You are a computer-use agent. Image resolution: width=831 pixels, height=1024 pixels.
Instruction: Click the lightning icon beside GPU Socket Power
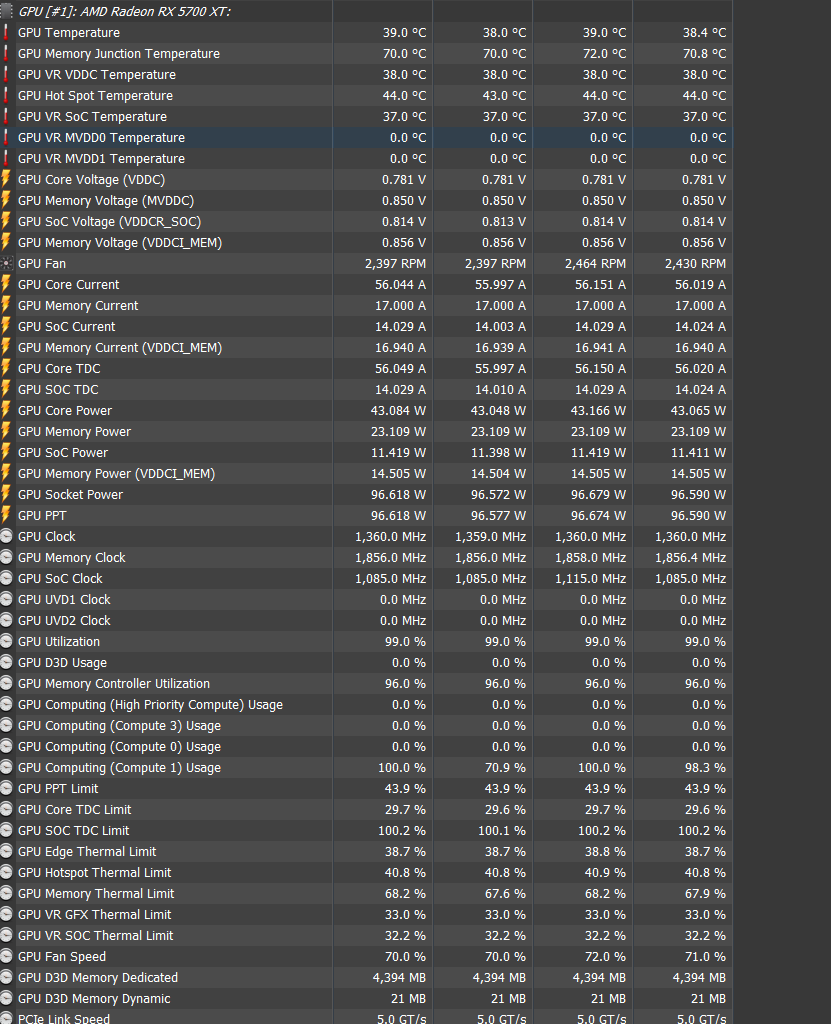6,494
